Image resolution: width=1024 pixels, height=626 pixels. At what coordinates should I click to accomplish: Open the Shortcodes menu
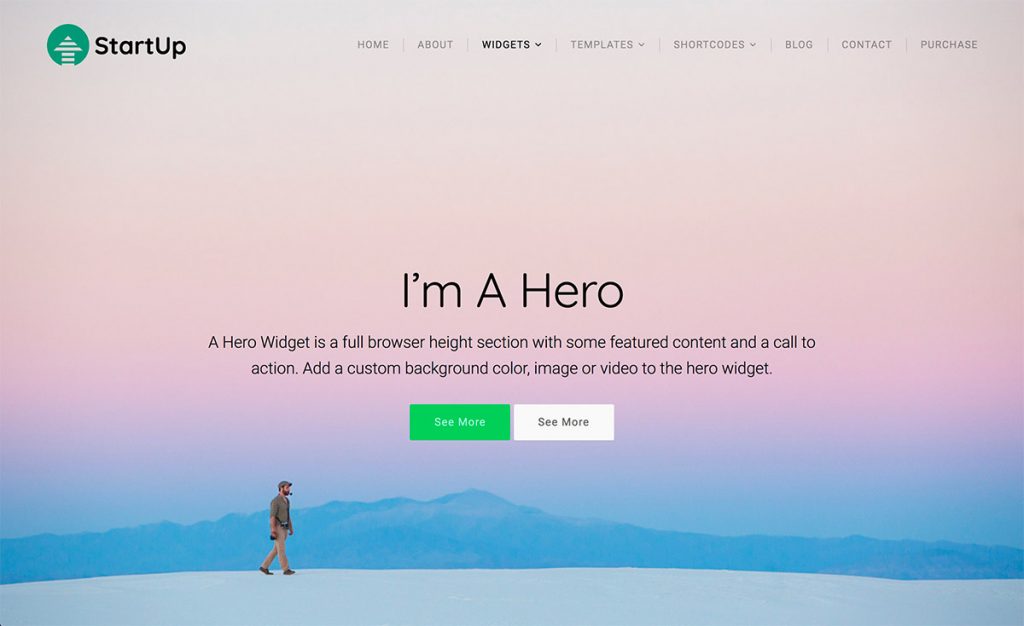709,44
